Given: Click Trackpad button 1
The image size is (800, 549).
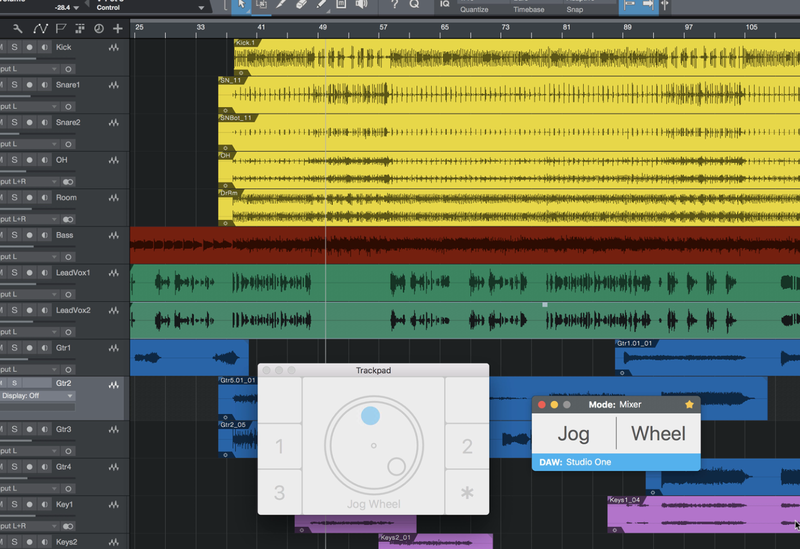Looking at the screenshot, I should click(280, 446).
